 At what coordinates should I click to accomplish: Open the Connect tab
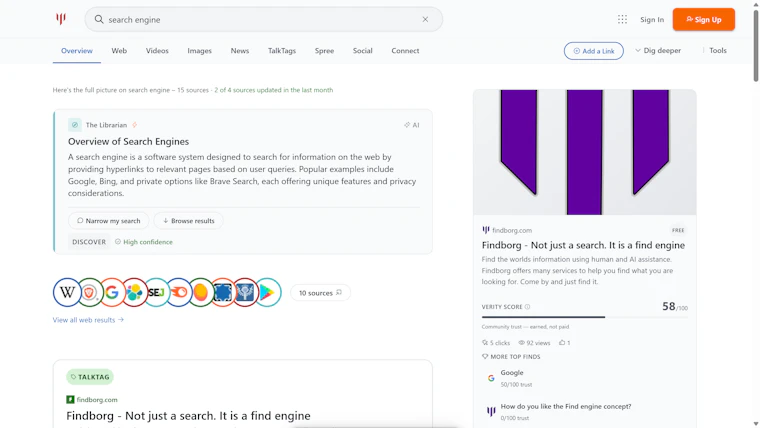pos(405,50)
